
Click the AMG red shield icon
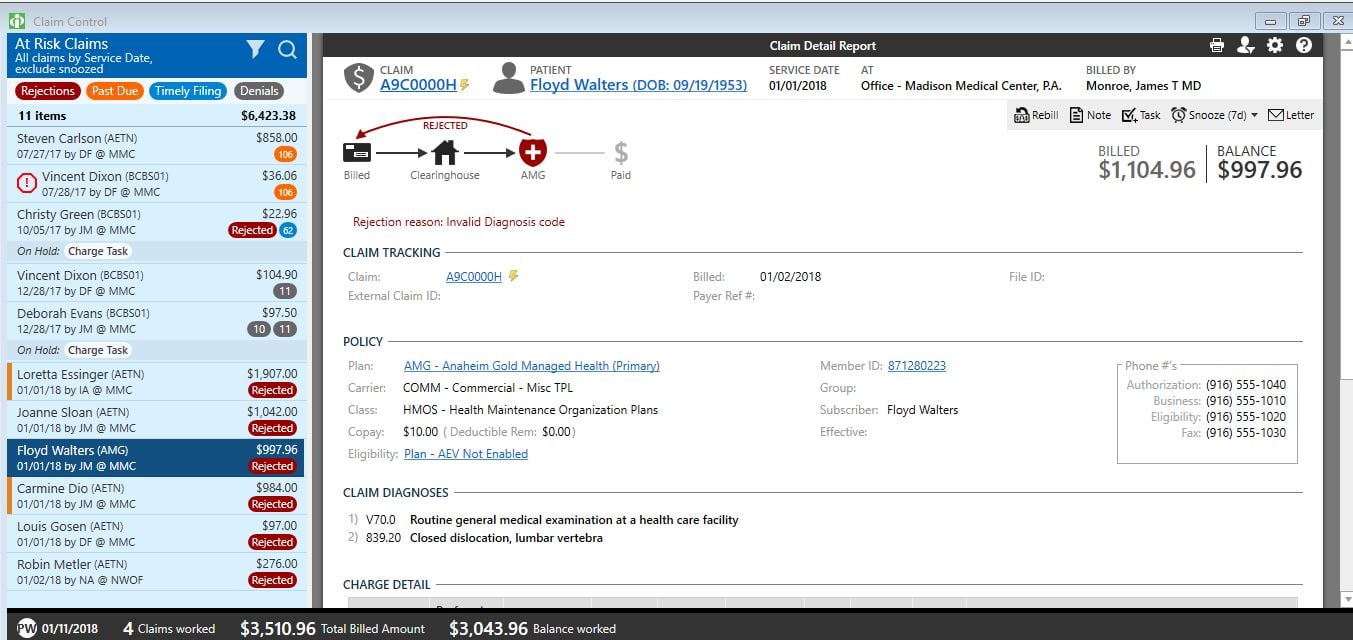(x=533, y=152)
